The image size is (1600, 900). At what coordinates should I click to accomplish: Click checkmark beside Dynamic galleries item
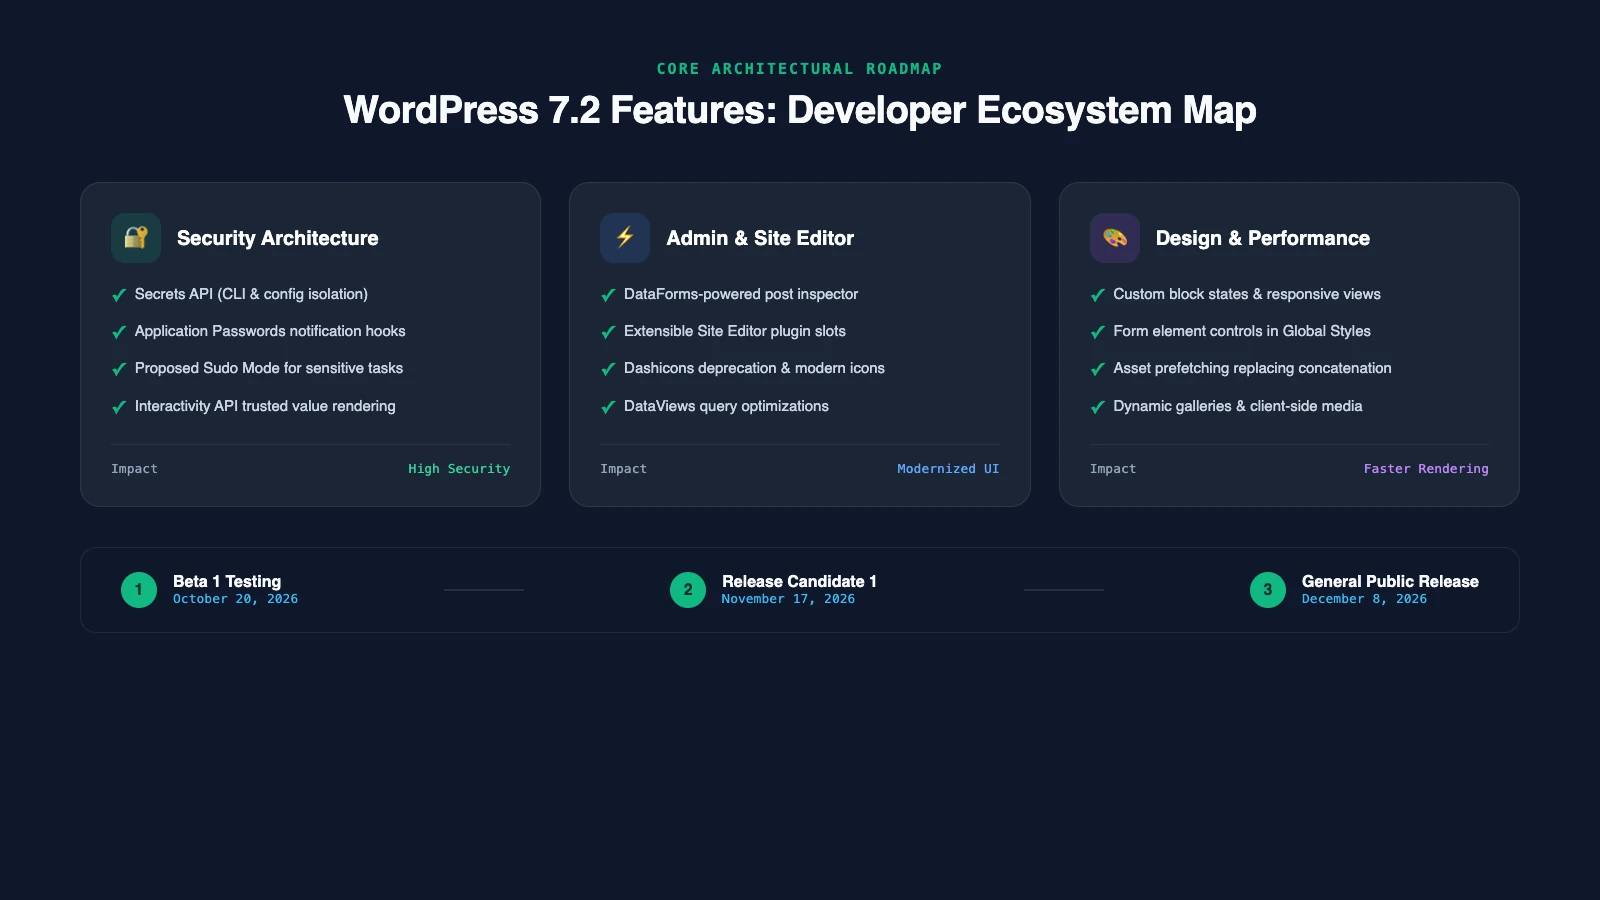pyautogui.click(x=1098, y=407)
